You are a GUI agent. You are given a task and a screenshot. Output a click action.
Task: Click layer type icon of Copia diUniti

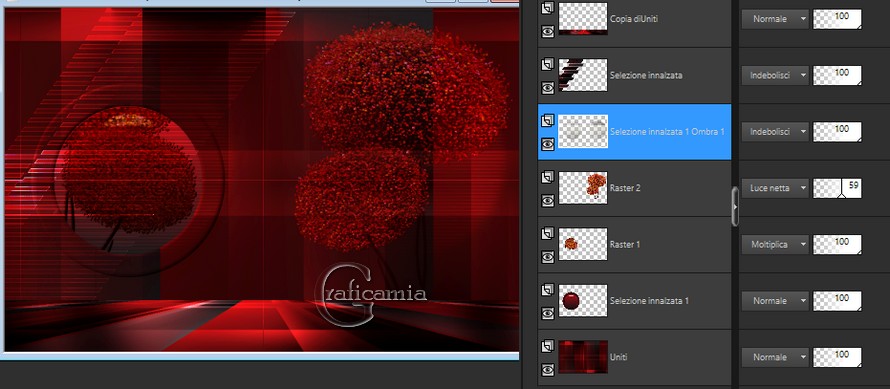tap(547, 9)
